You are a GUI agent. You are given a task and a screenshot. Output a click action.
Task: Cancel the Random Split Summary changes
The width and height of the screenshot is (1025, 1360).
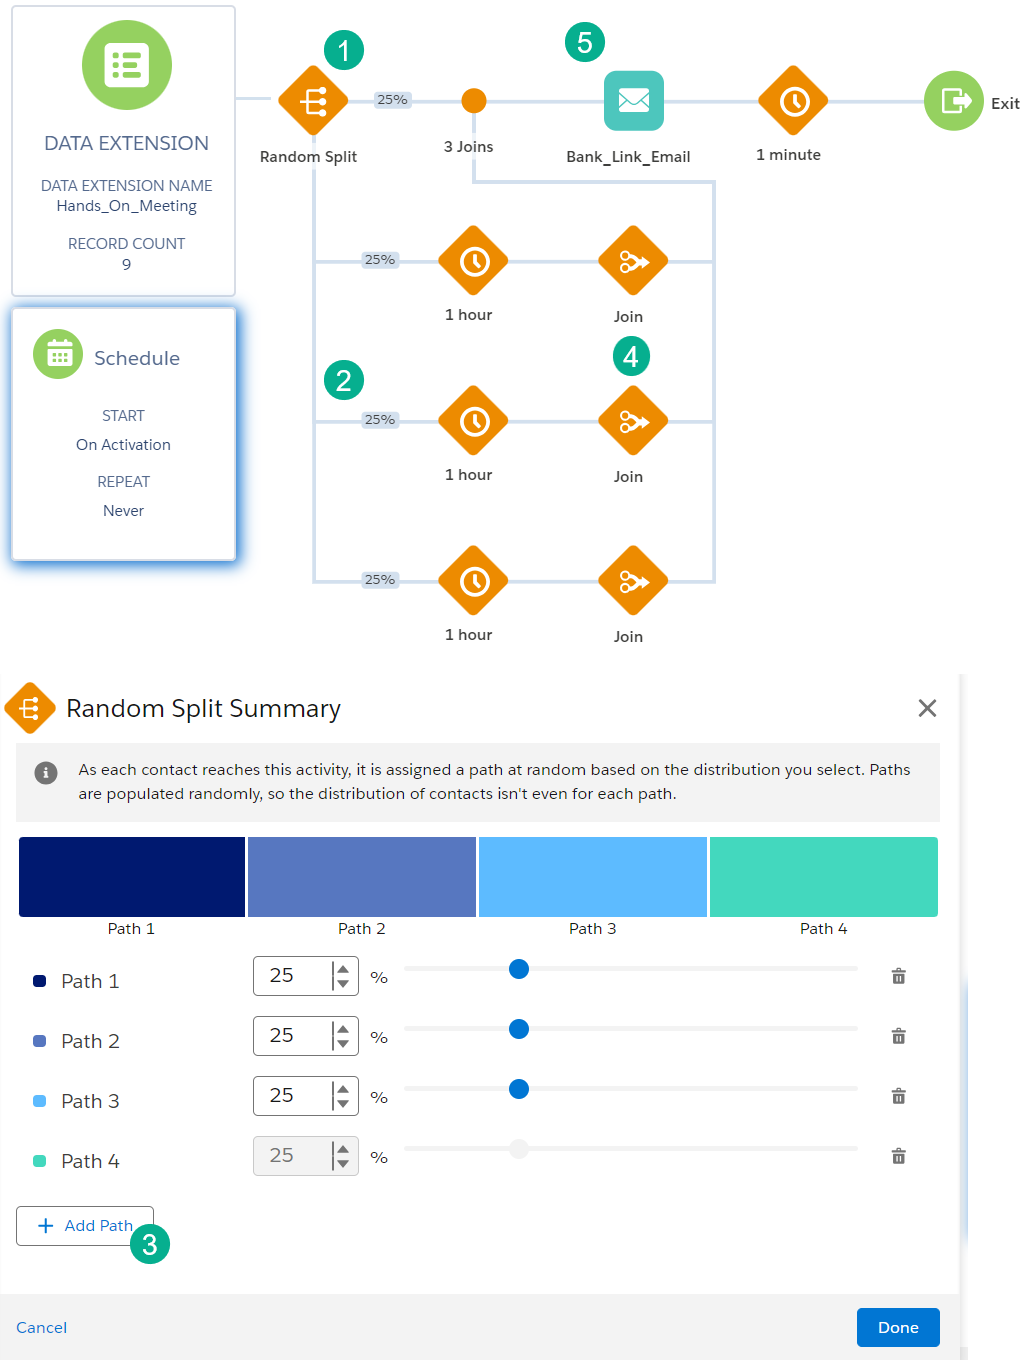pos(41,1327)
